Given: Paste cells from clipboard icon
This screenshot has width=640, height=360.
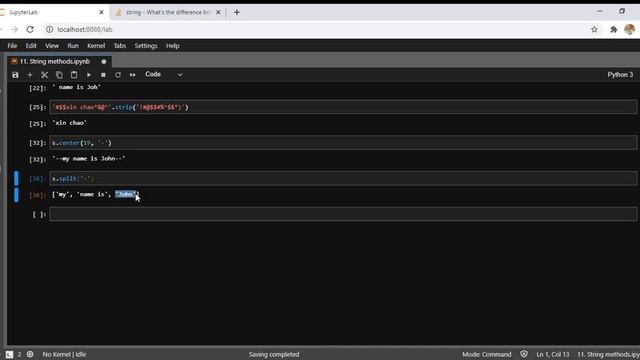Looking at the screenshot, I should point(74,75).
